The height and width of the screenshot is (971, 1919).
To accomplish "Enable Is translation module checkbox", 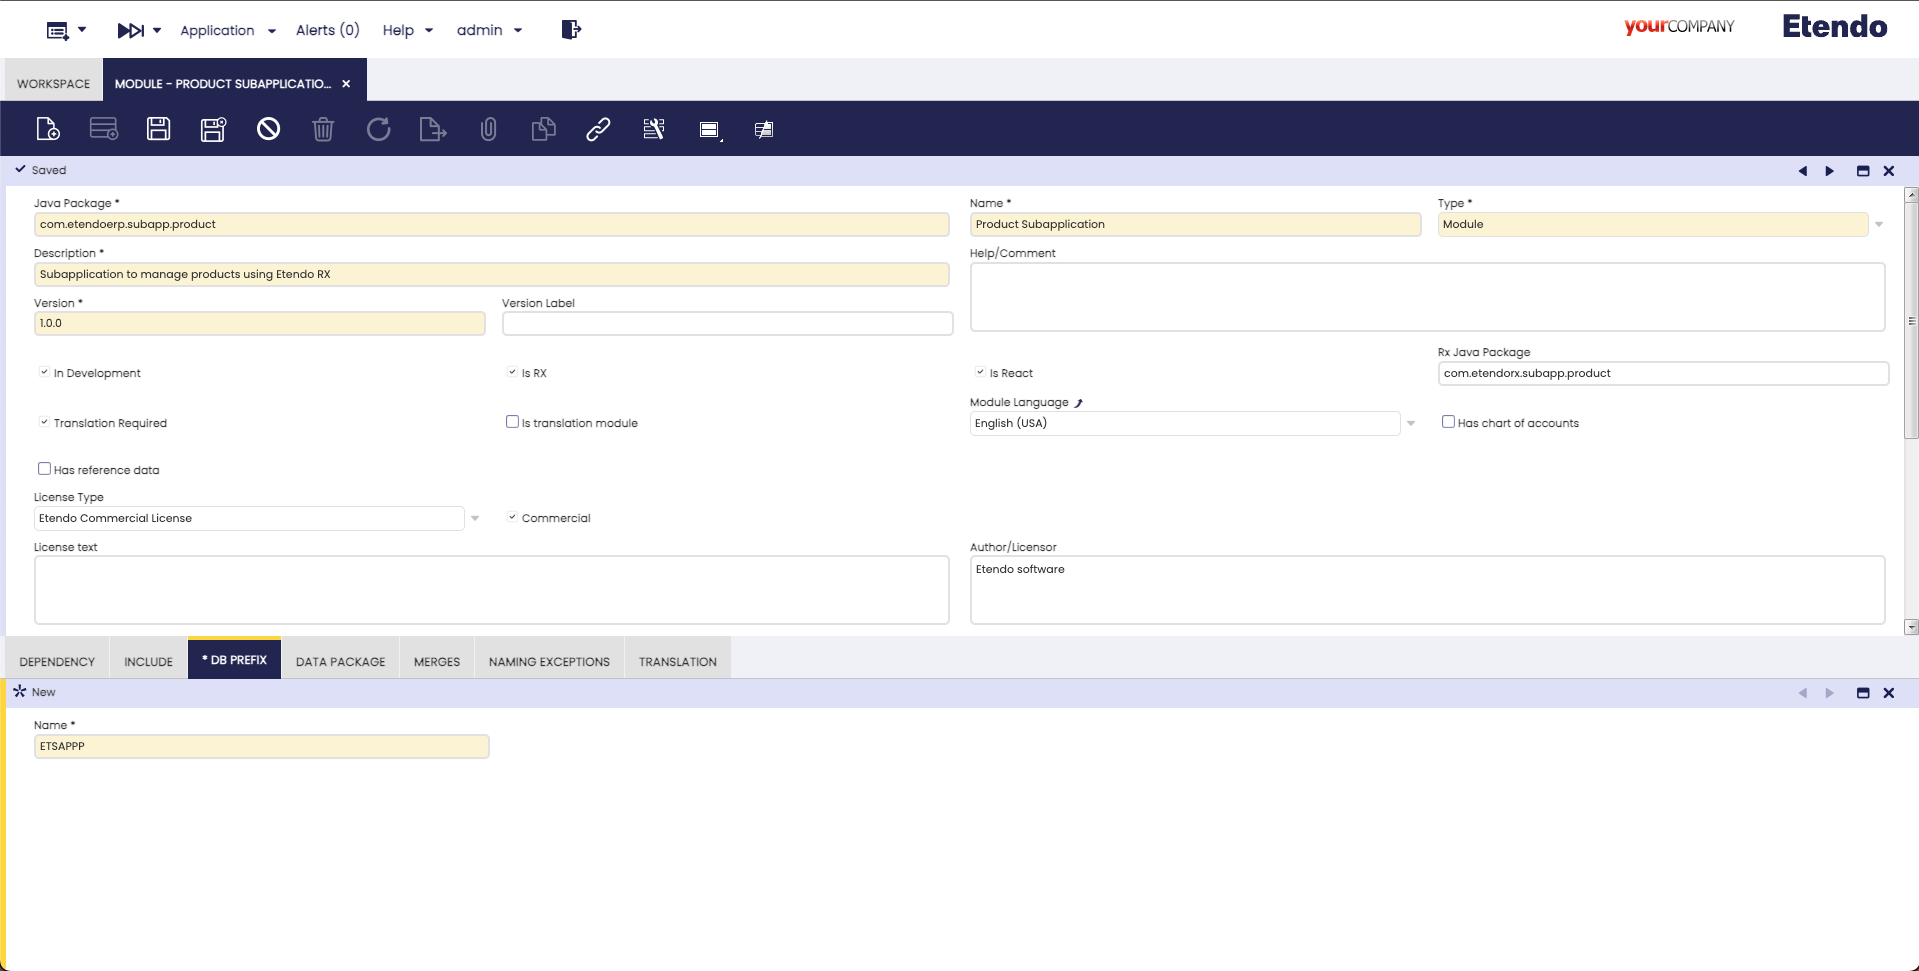I will 512,422.
